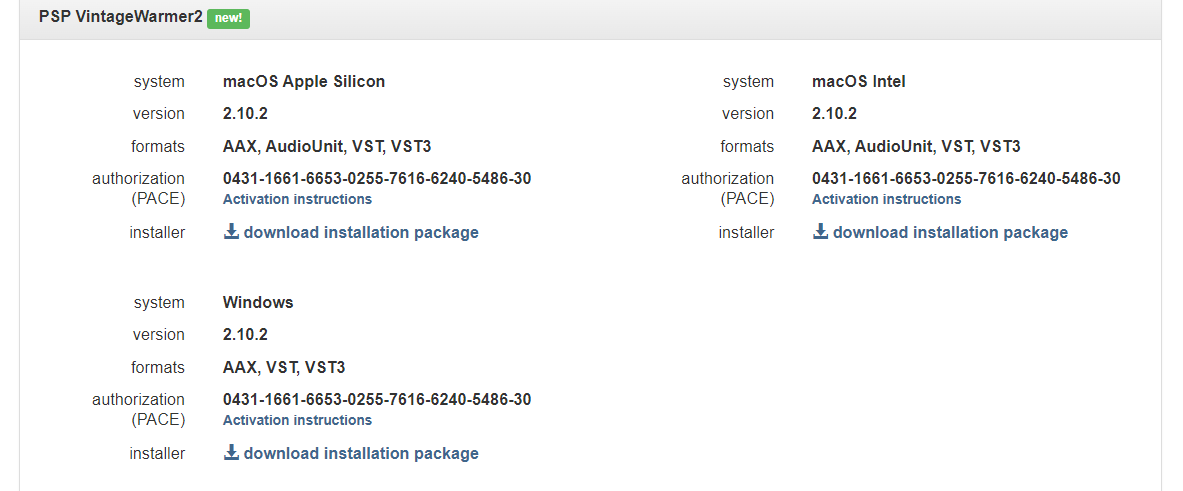Open Activation instructions under Windows section
The image size is (1183, 491).
[297, 420]
